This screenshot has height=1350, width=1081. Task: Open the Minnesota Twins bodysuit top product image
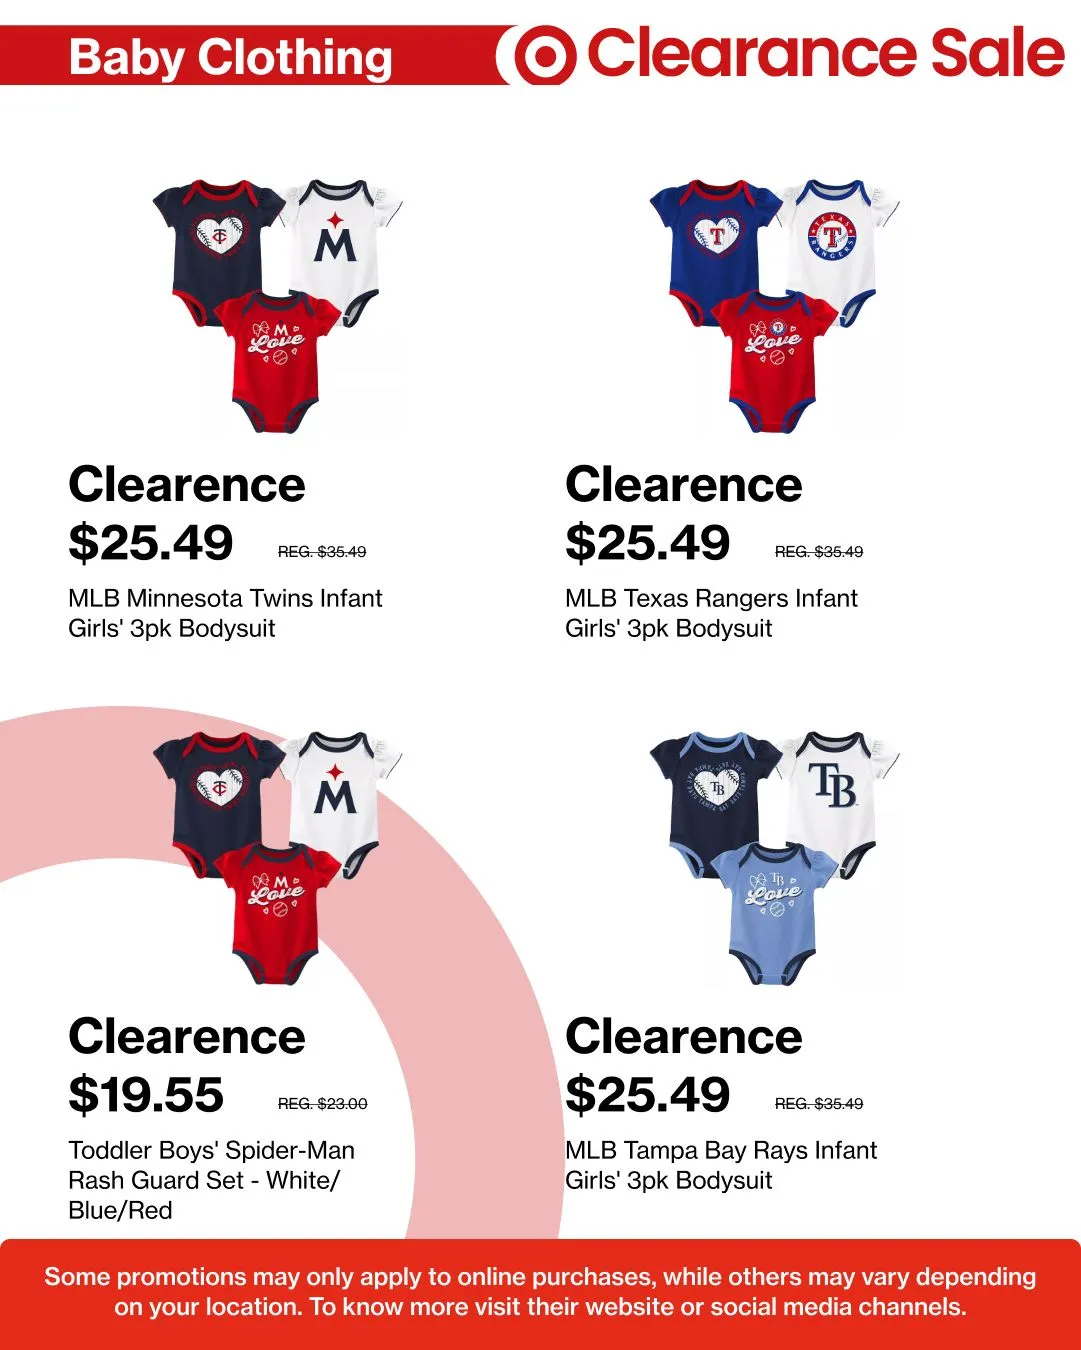click(x=278, y=306)
